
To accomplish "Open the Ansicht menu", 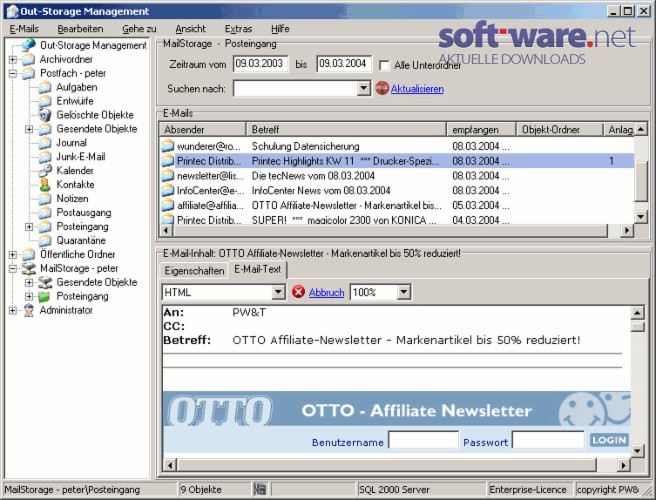I will pyautogui.click(x=190, y=29).
